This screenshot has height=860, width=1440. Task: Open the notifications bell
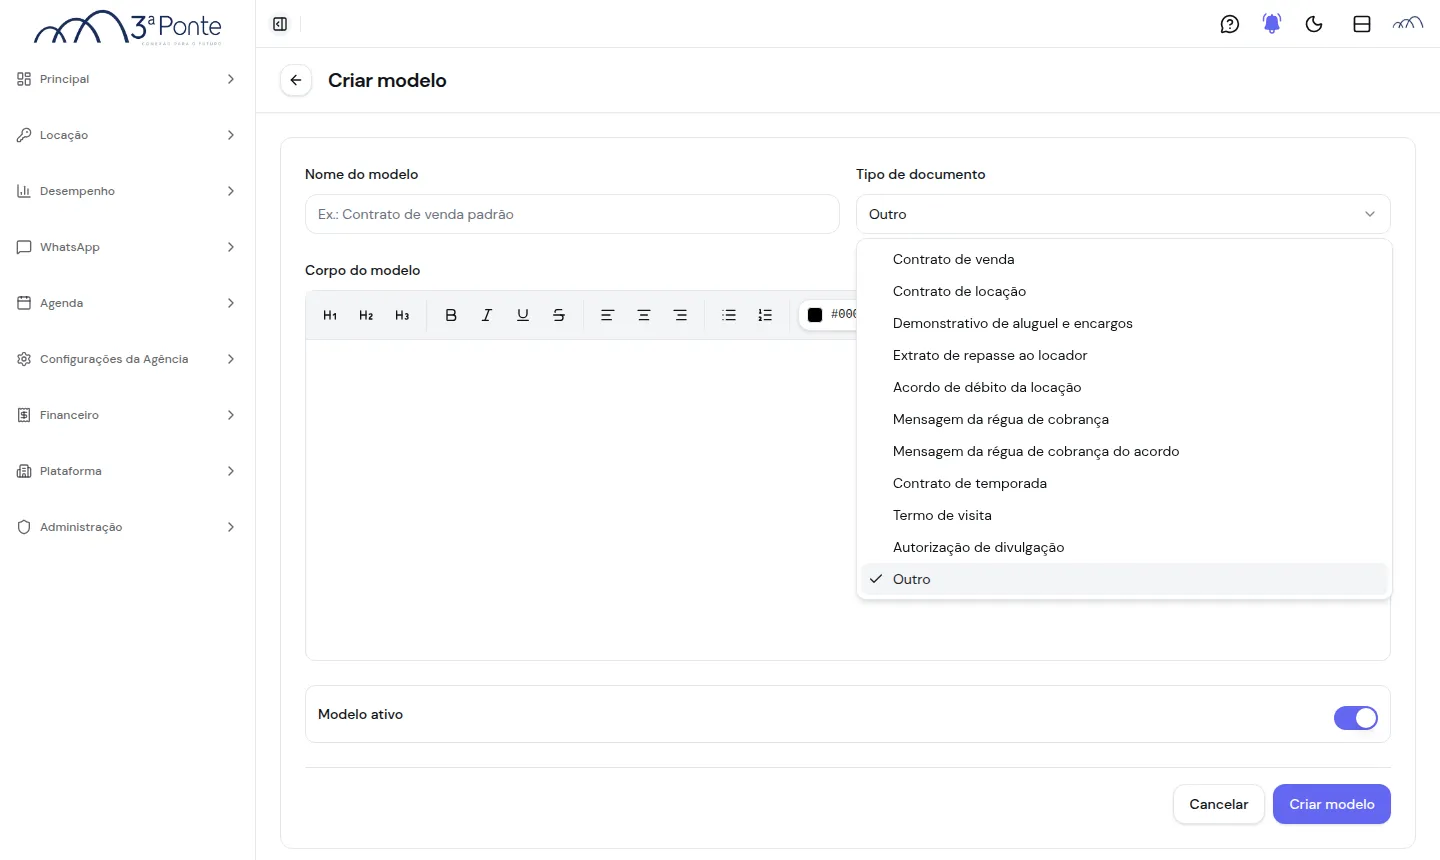pyautogui.click(x=1272, y=24)
